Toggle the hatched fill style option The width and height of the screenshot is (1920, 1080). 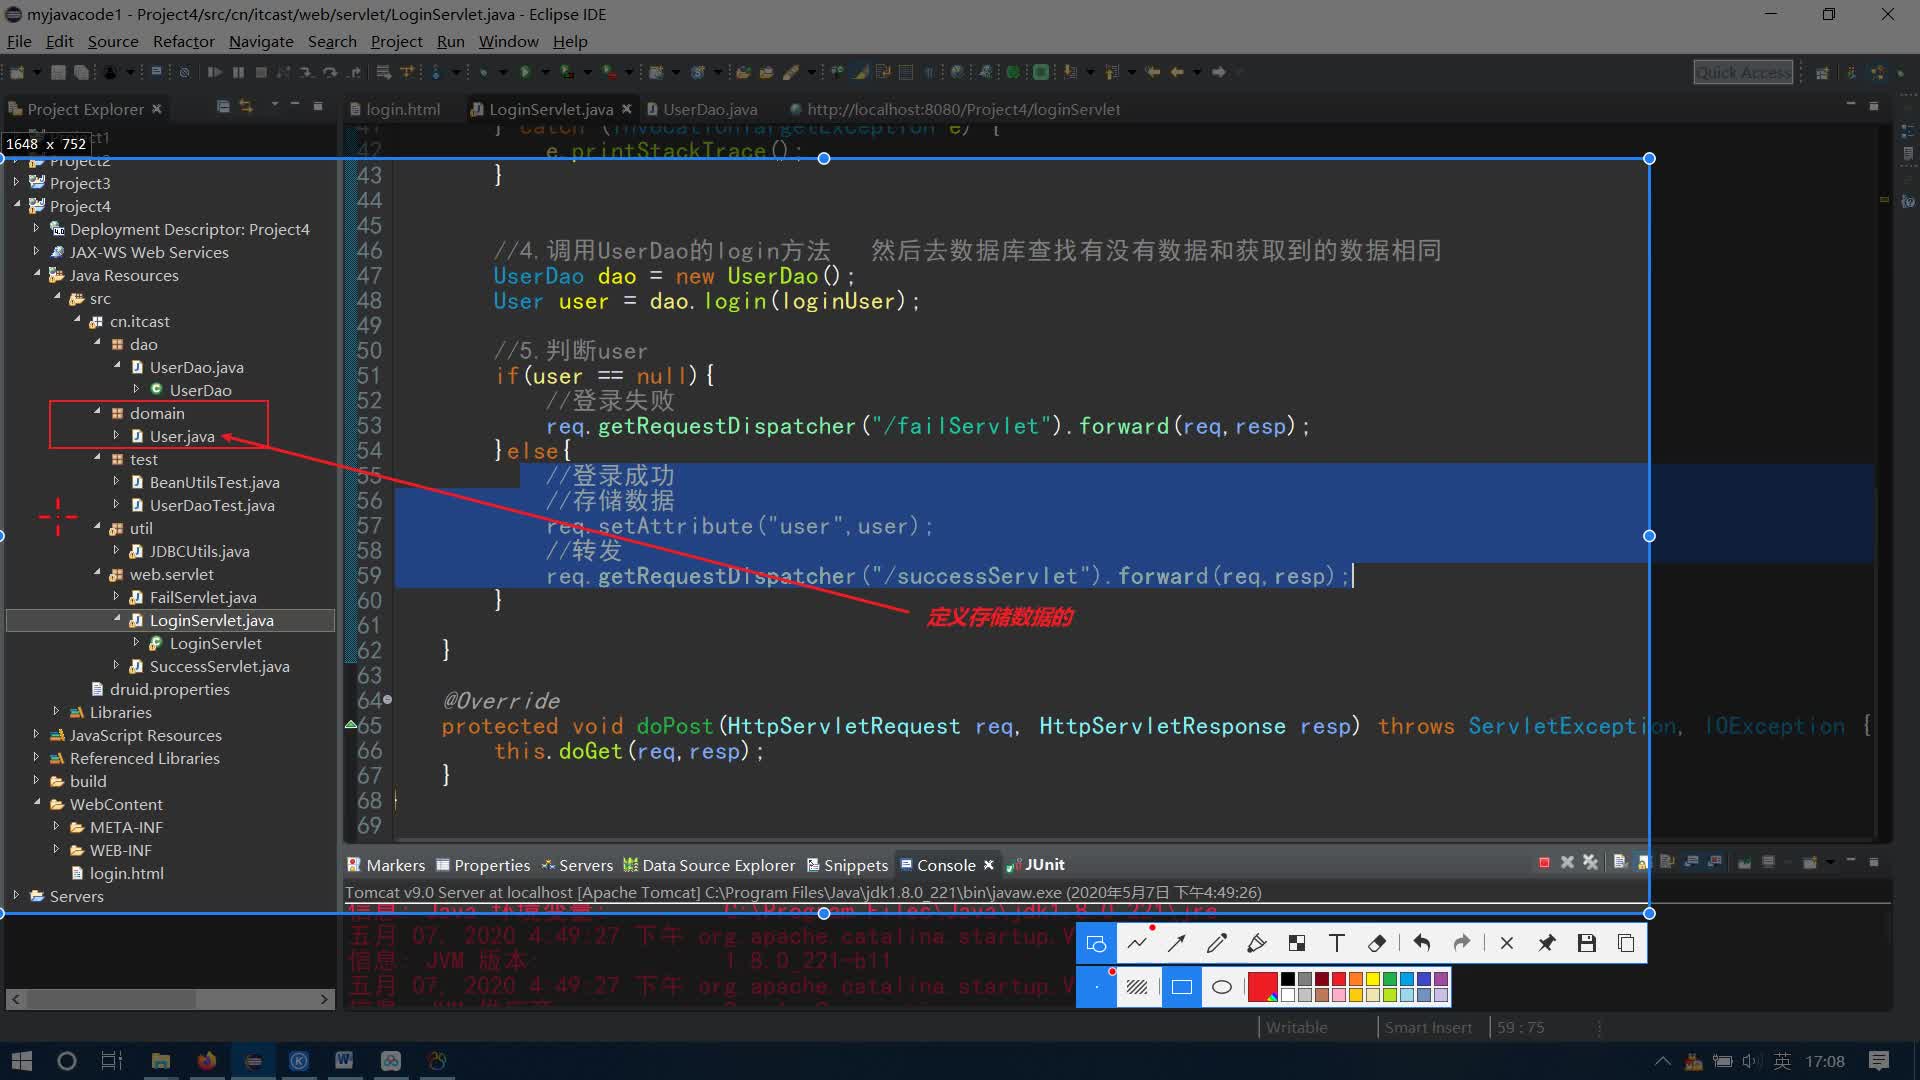click(1137, 987)
